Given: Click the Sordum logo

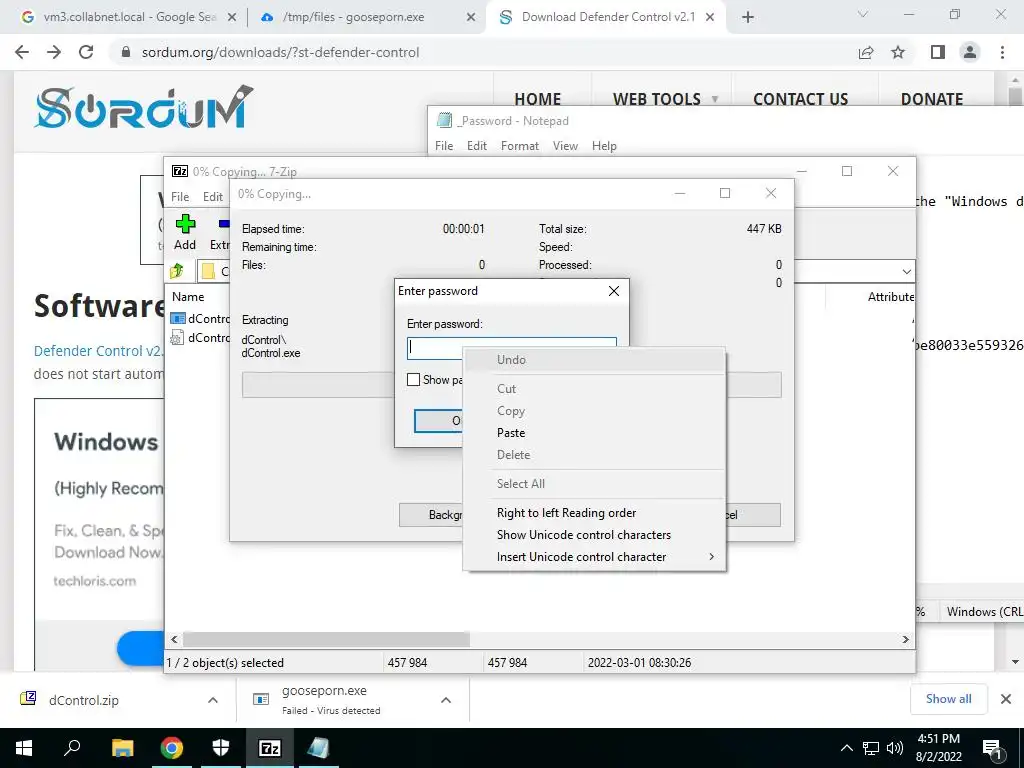Looking at the screenshot, I should (x=144, y=106).
